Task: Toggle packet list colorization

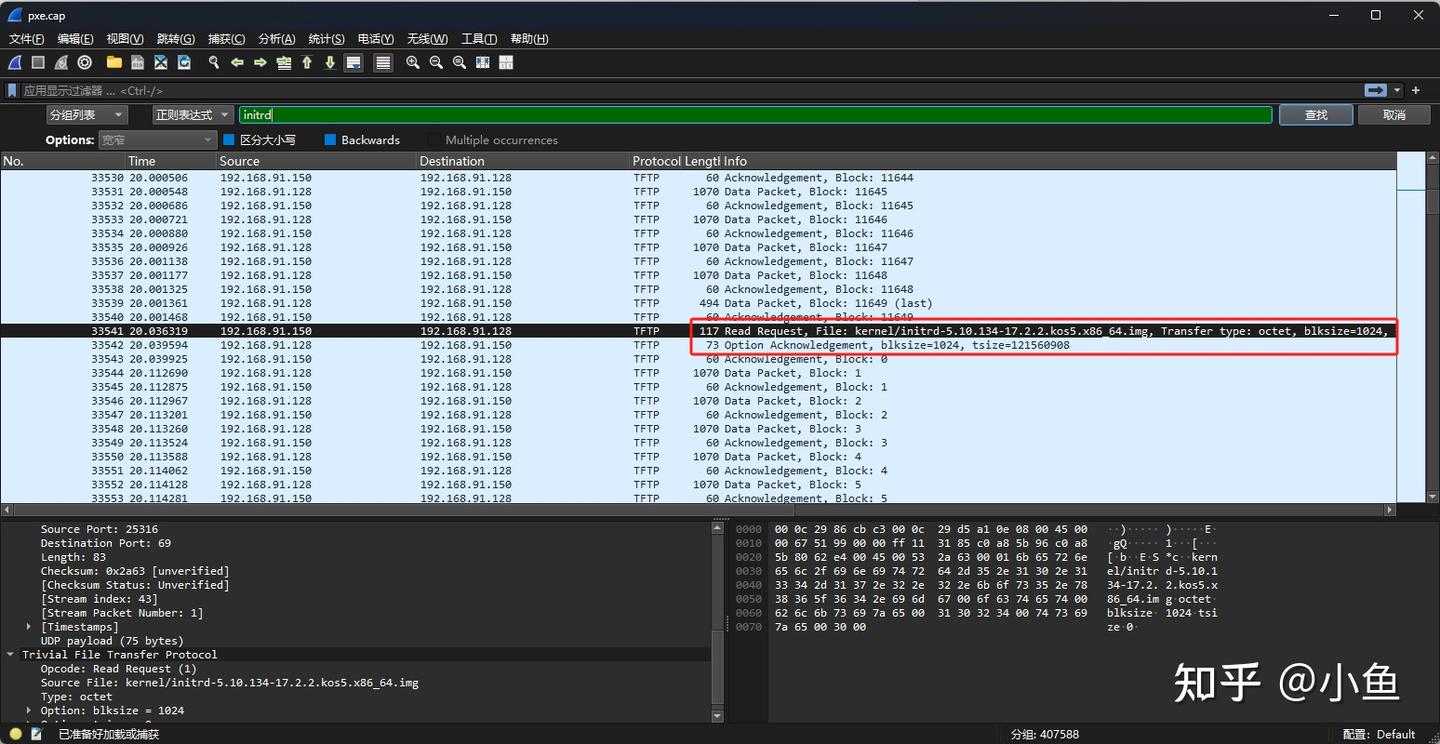Action: [x=383, y=63]
